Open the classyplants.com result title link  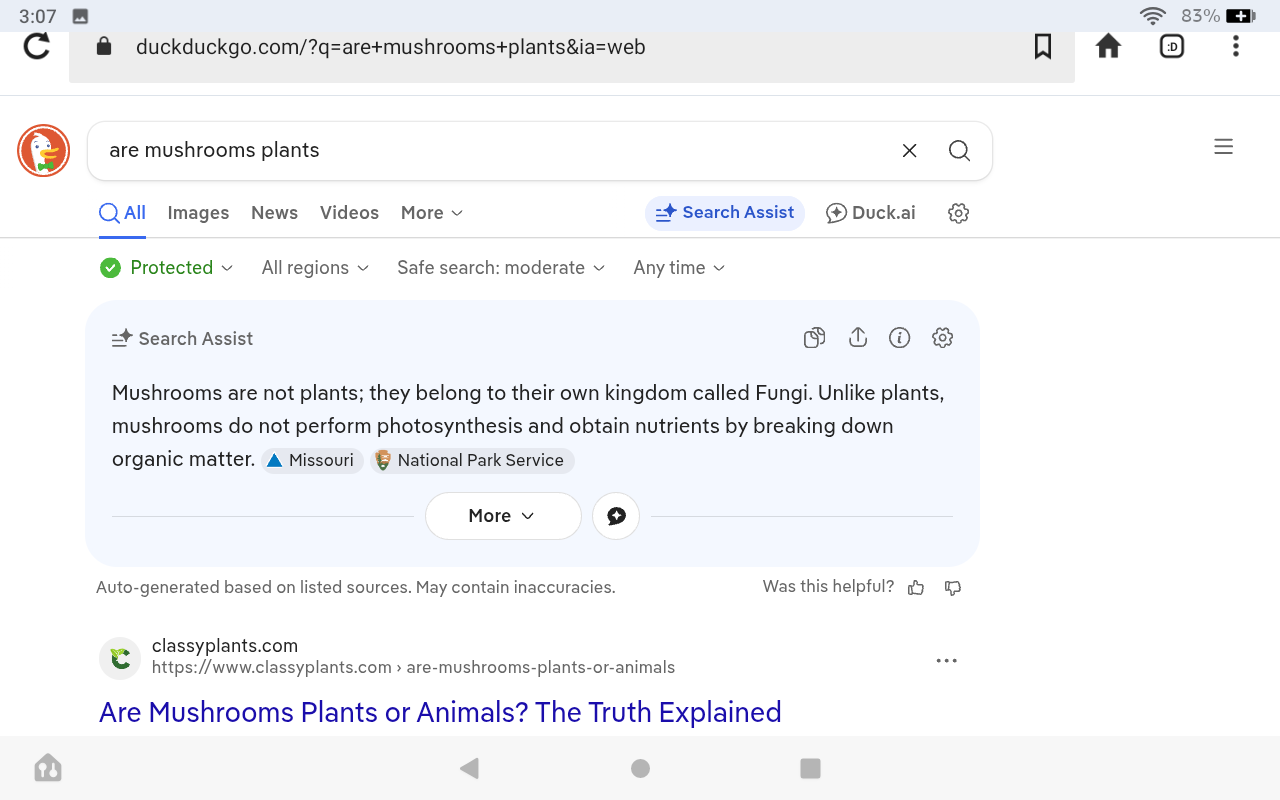coord(440,712)
